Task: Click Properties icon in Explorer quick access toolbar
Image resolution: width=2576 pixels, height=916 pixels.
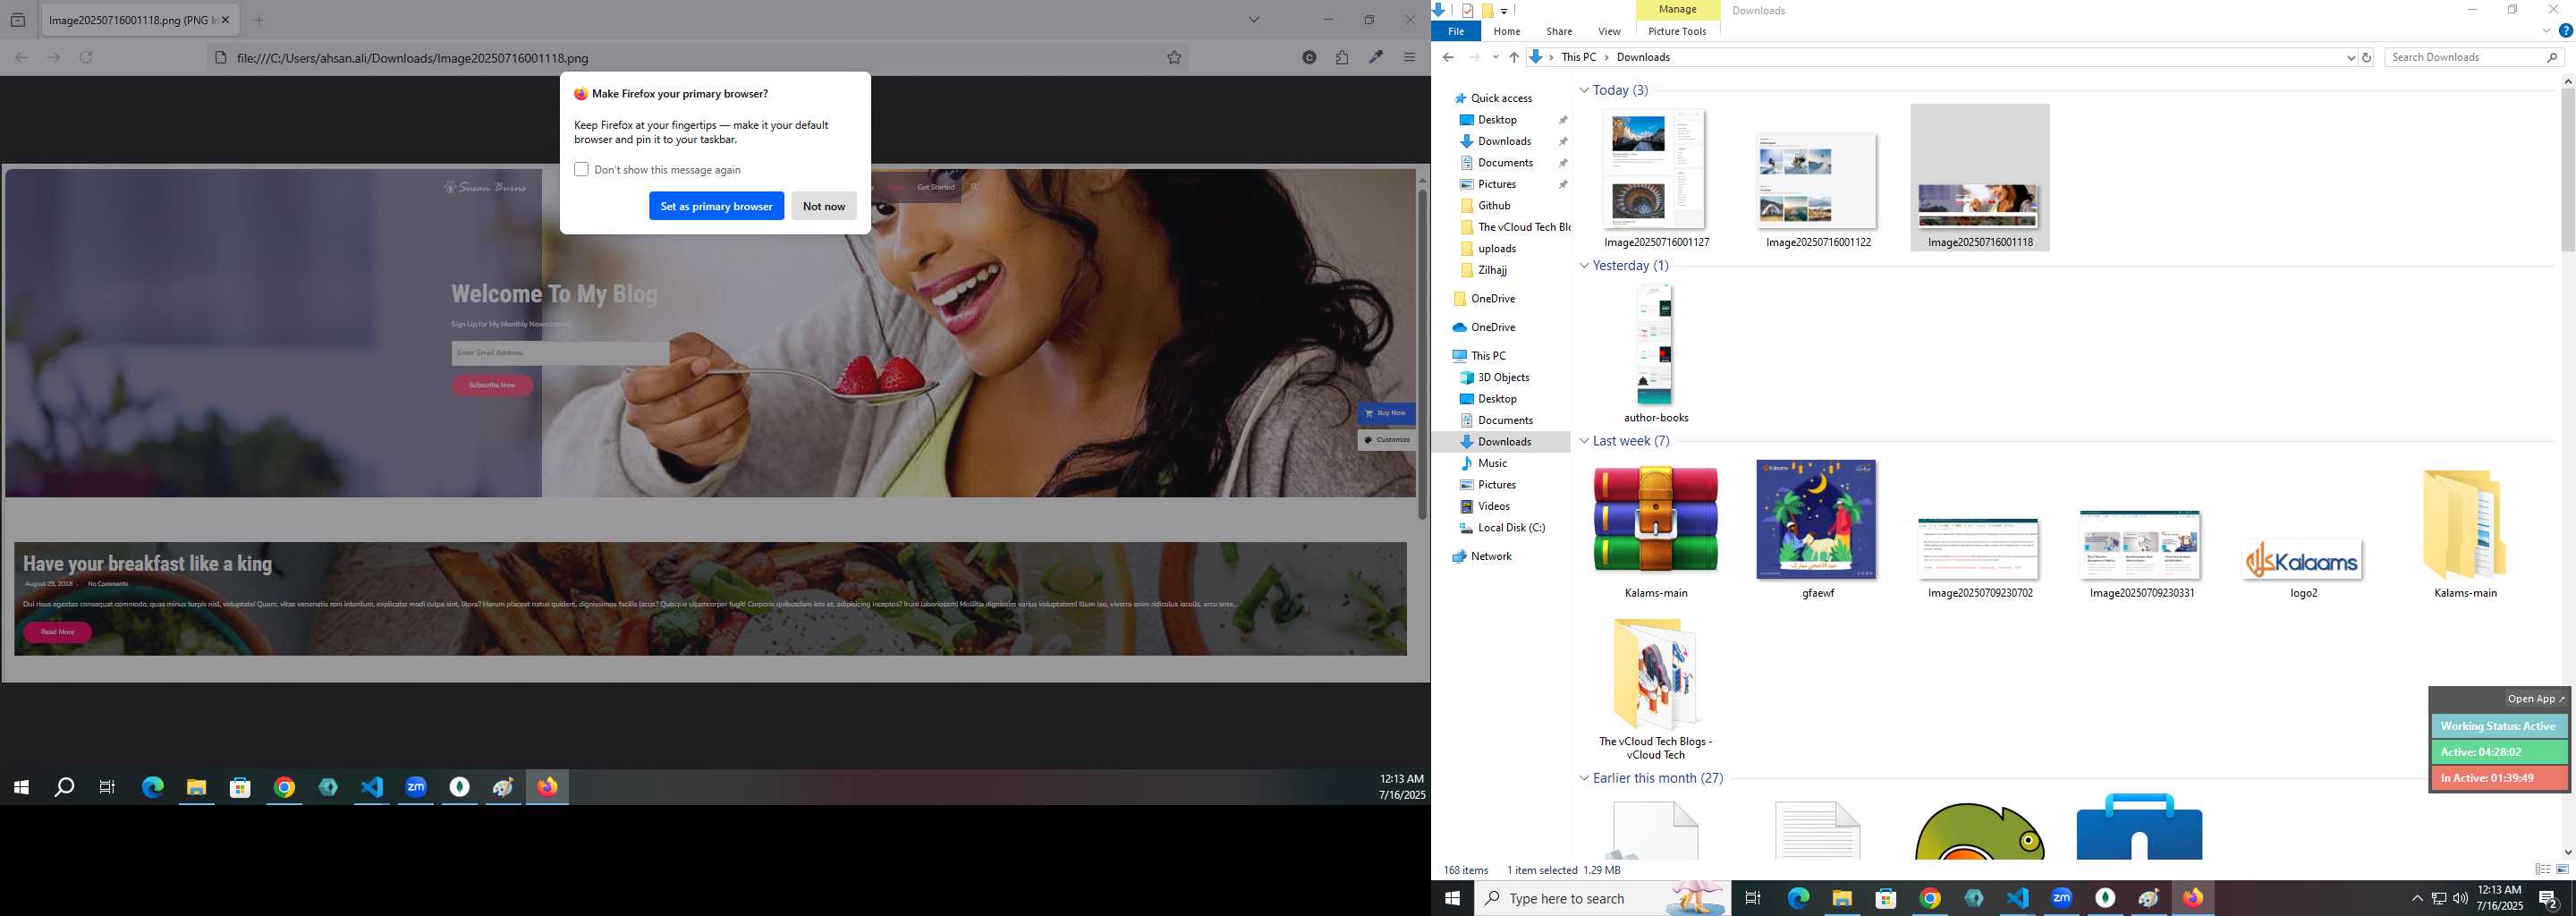Action: [x=1467, y=10]
